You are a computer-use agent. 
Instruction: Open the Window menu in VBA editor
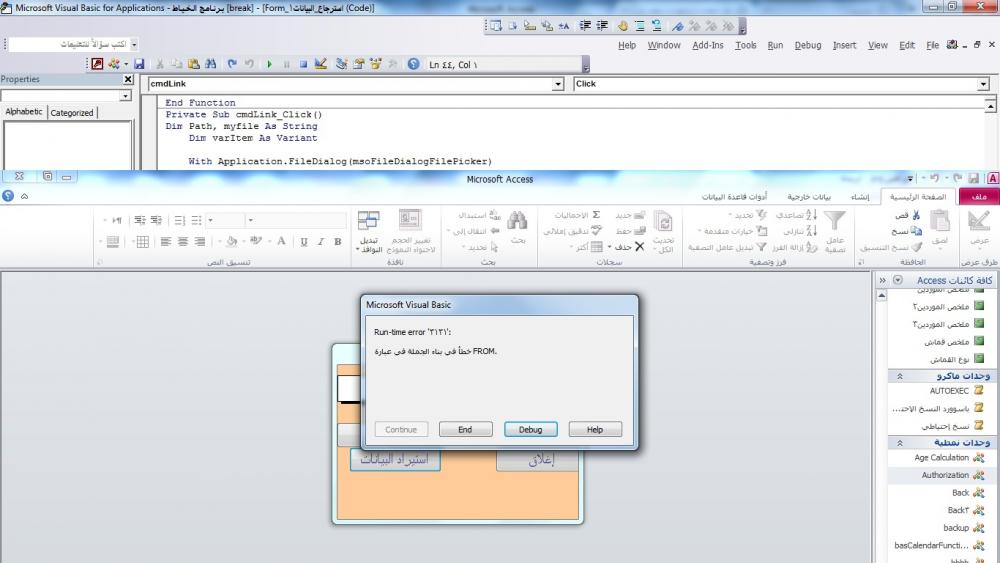click(664, 45)
